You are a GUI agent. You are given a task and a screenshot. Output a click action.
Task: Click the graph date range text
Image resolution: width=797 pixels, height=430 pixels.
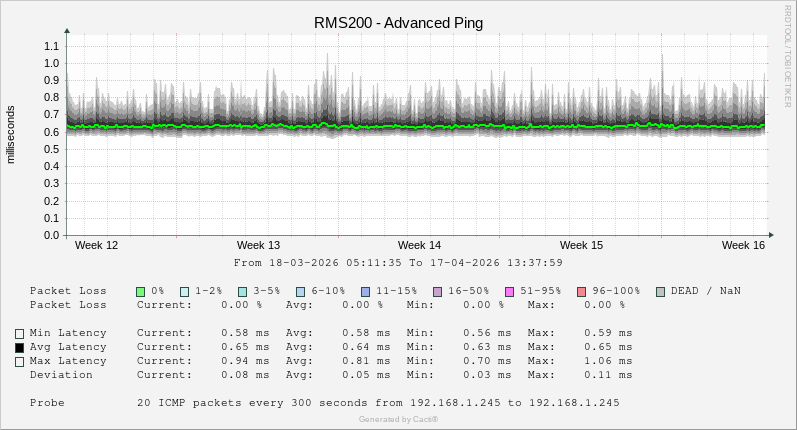tap(398, 263)
